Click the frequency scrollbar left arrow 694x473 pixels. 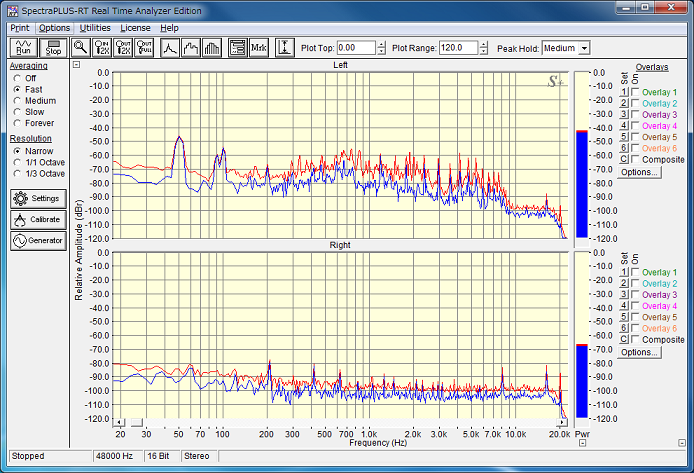(119, 422)
